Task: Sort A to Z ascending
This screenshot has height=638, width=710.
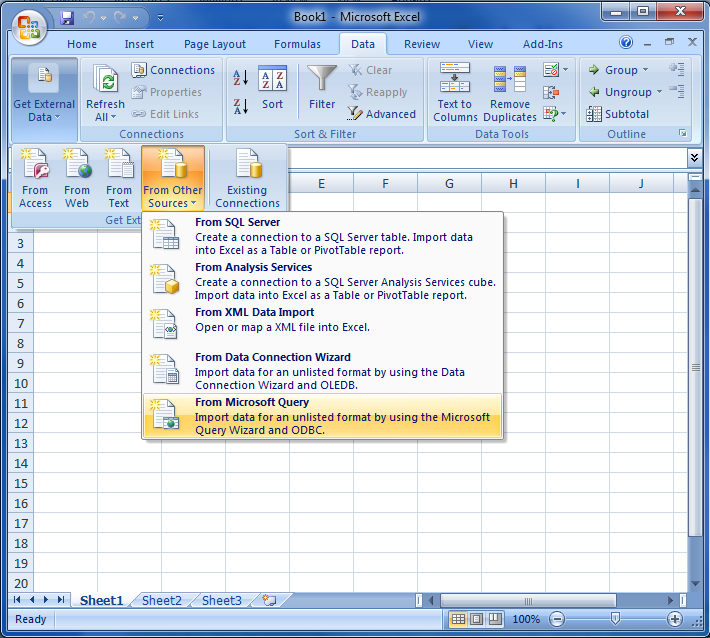Action: (x=240, y=78)
